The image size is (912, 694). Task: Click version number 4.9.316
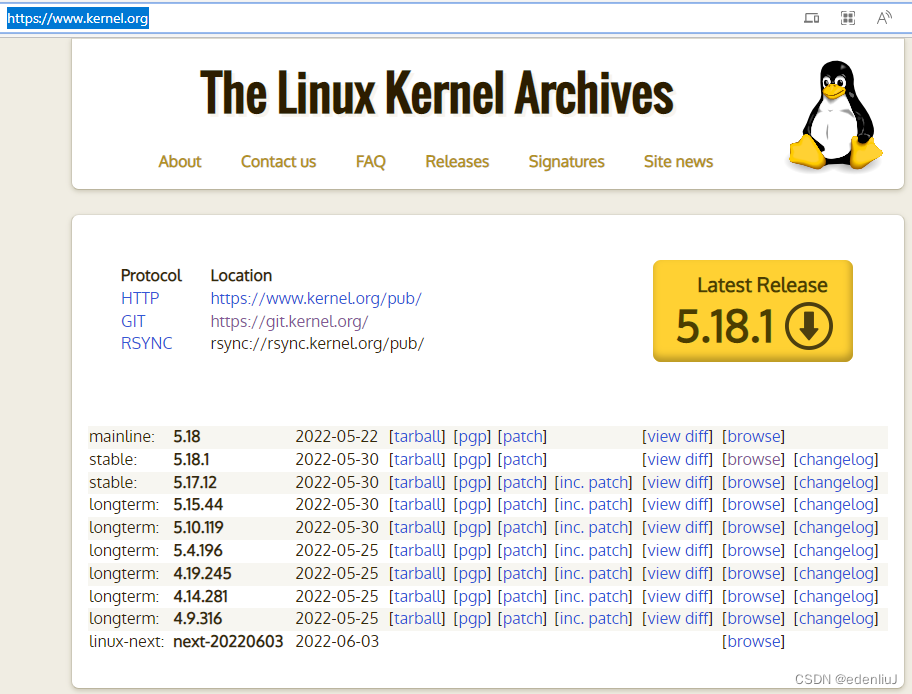(x=198, y=618)
